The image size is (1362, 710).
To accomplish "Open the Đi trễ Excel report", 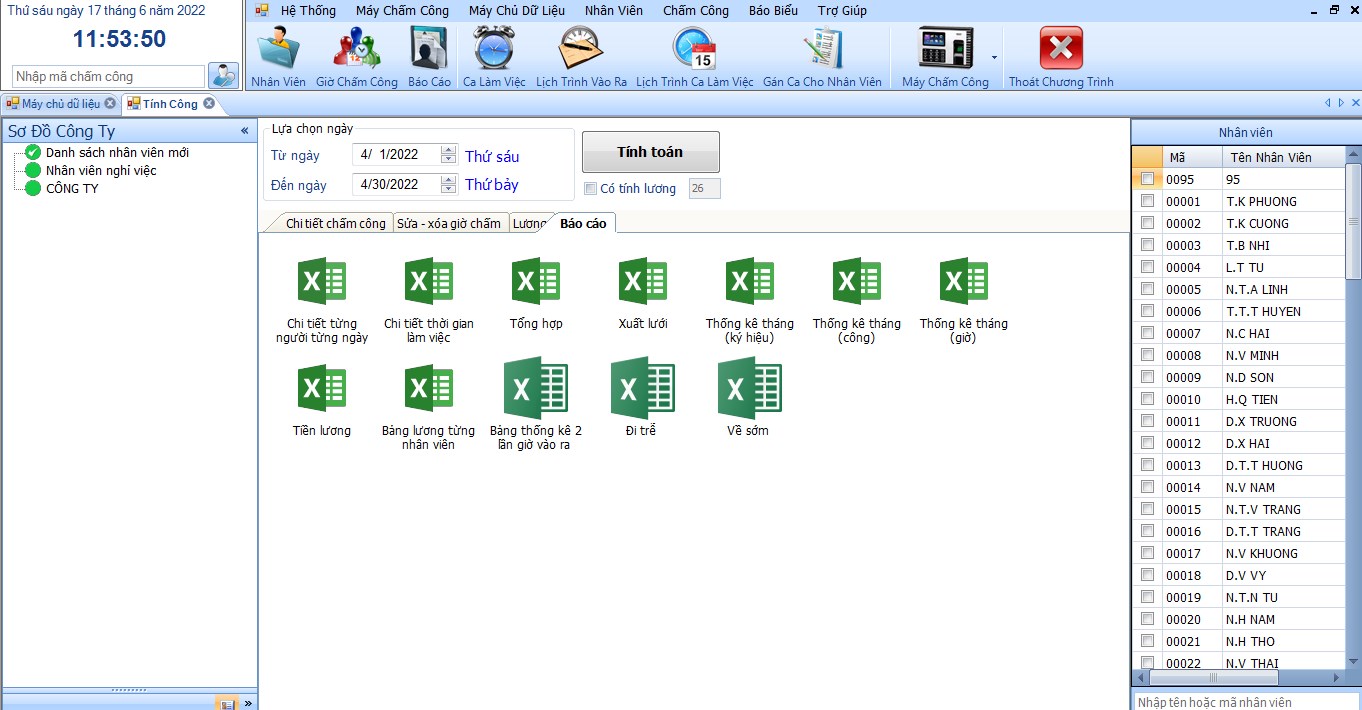I will (641, 389).
